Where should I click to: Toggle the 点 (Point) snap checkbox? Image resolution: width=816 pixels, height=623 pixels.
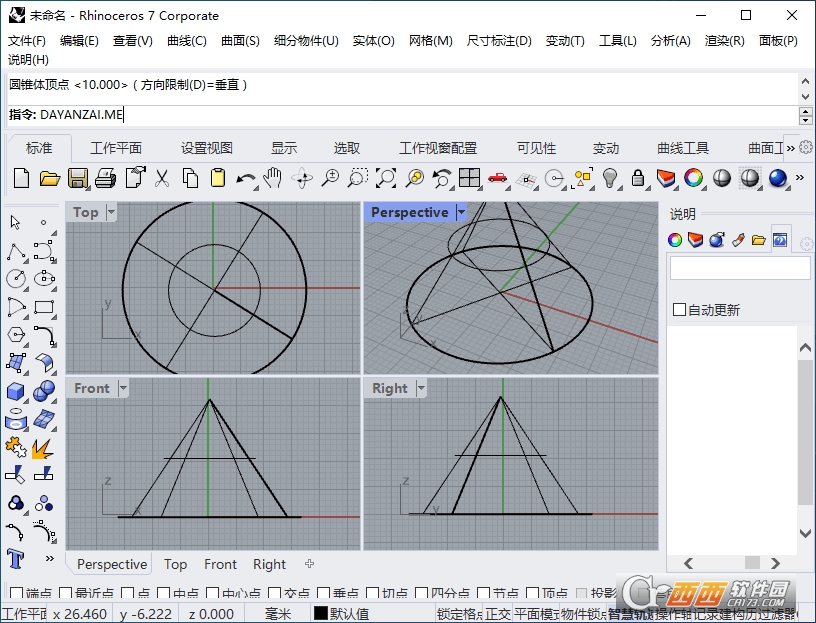tap(127, 593)
